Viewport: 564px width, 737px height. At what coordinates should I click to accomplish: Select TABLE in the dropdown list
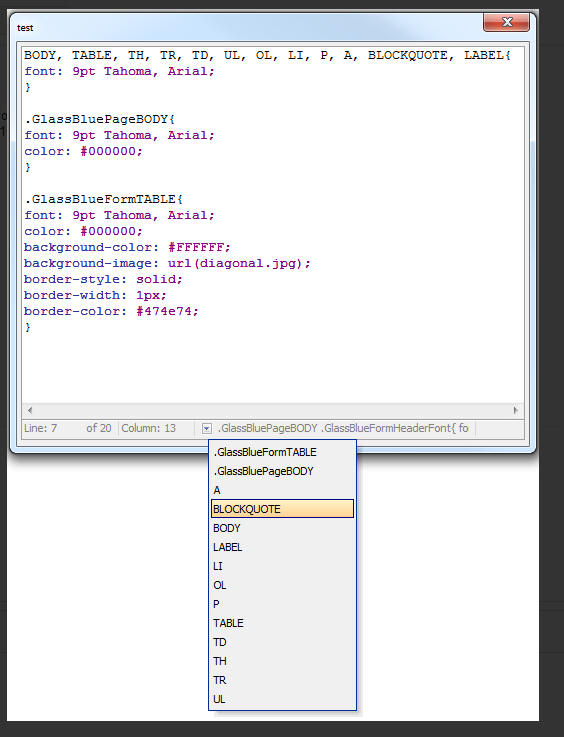[282, 623]
